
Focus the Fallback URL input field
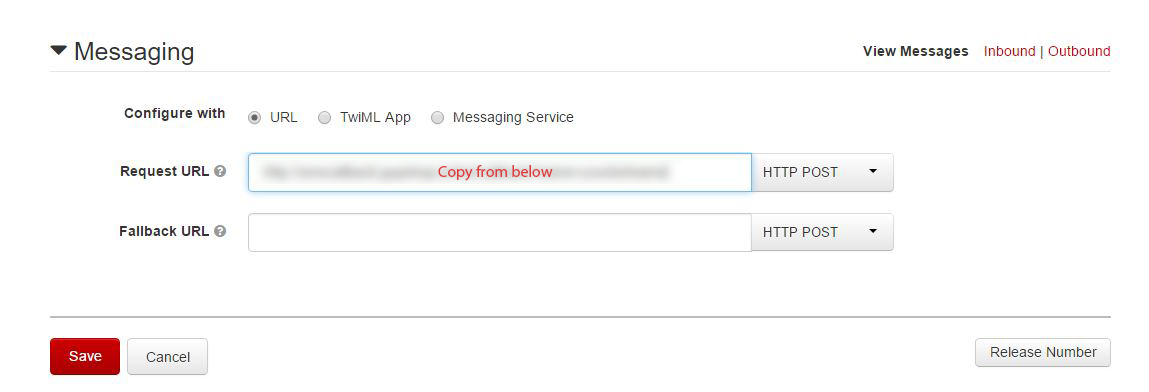(500, 232)
